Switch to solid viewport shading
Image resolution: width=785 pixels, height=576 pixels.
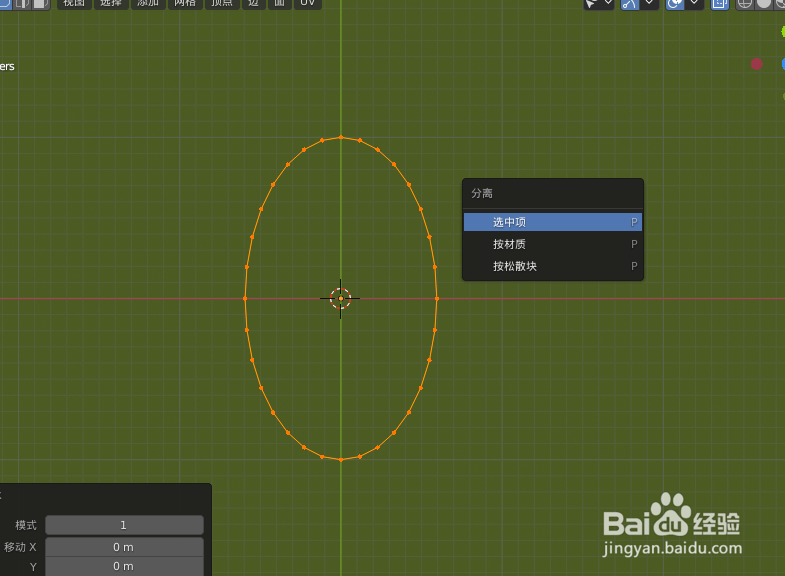[x=763, y=4]
